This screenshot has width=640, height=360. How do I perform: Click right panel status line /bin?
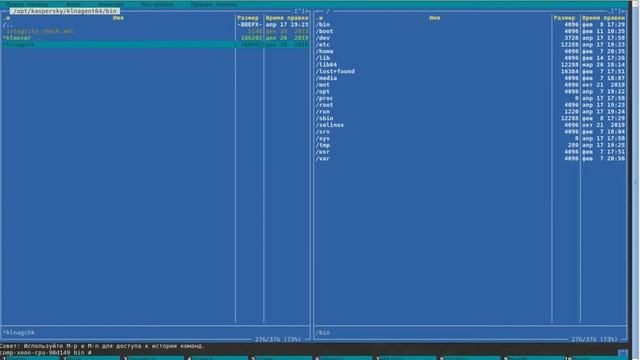(x=322, y=333)
